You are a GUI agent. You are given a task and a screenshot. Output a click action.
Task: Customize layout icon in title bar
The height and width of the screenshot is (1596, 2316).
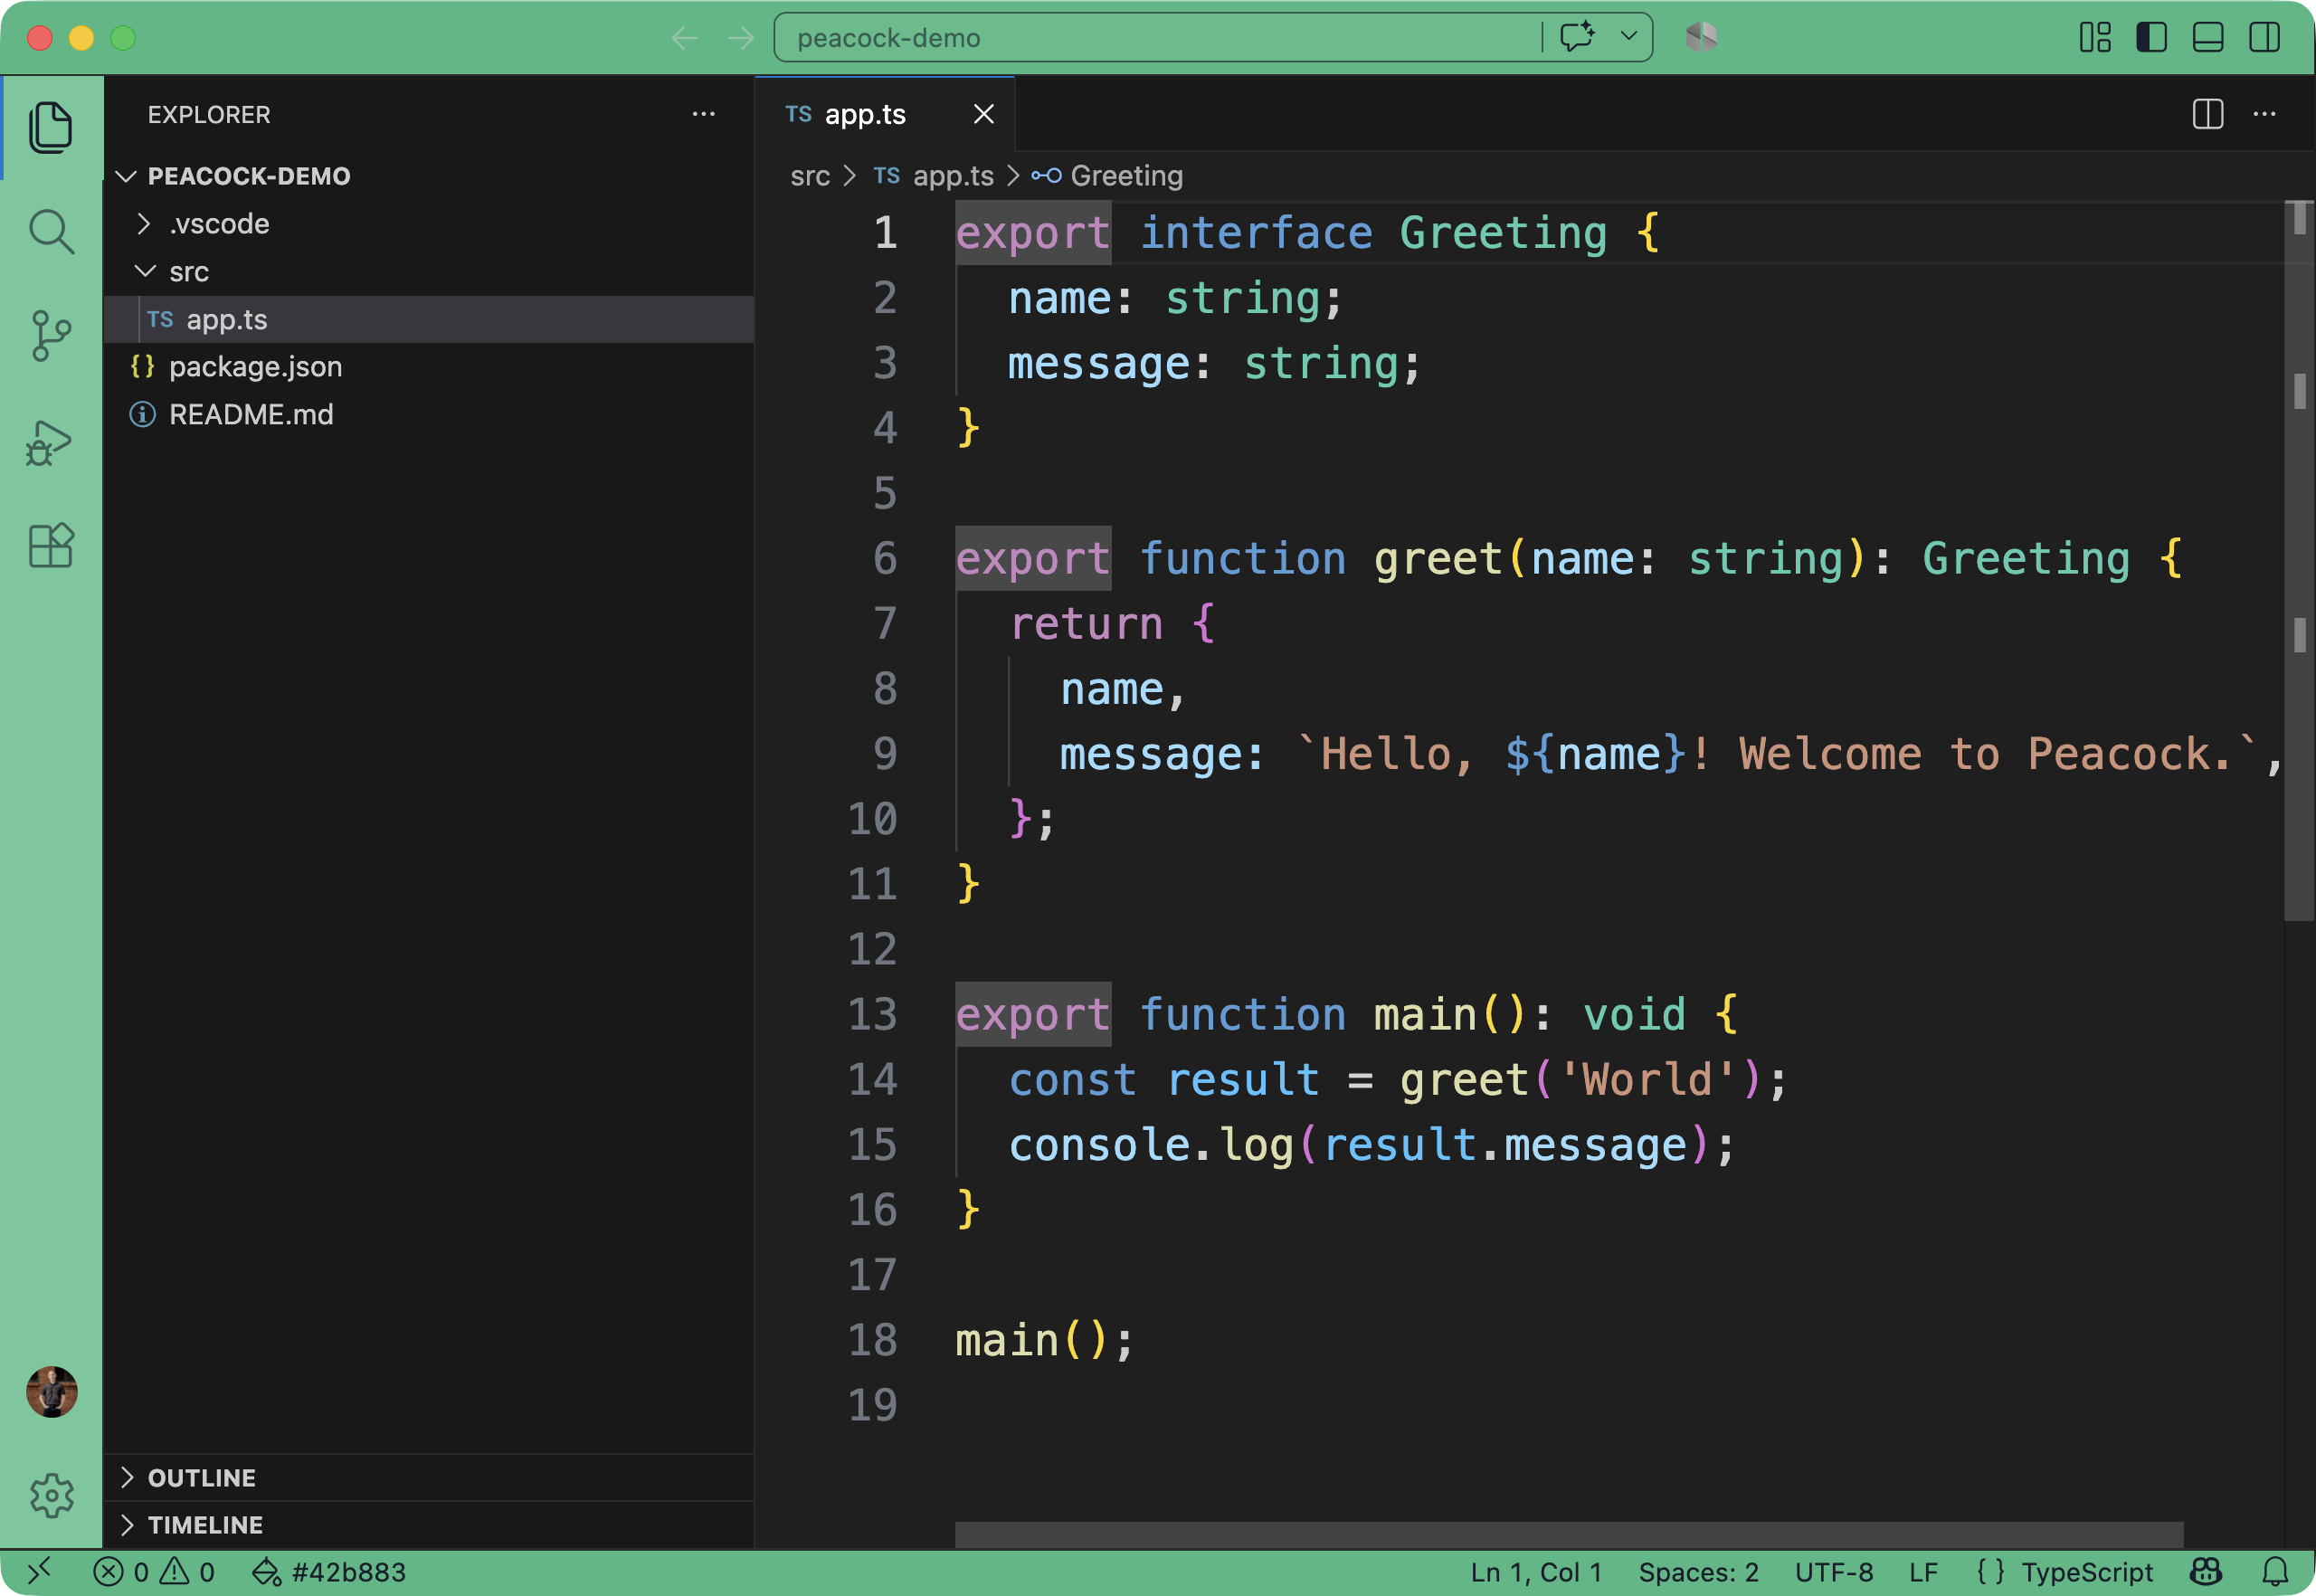(2095, 37)
